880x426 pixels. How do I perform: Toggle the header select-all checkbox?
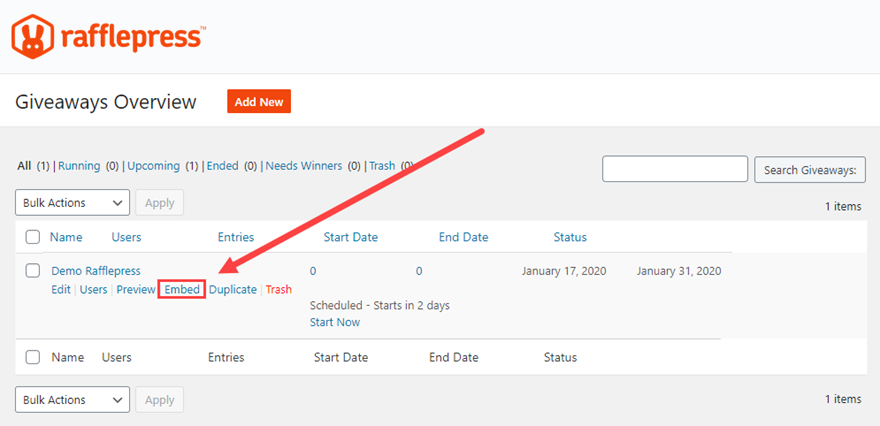click(x=33, y=238)
